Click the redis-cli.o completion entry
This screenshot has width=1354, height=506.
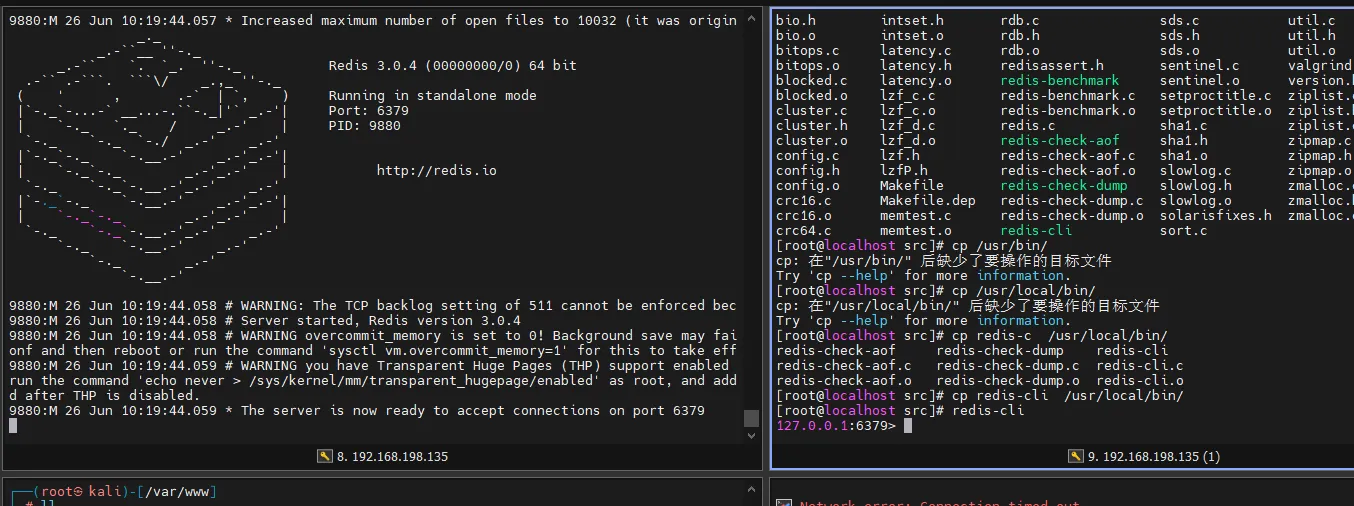pyautogui.click(x=1140, y=381)
